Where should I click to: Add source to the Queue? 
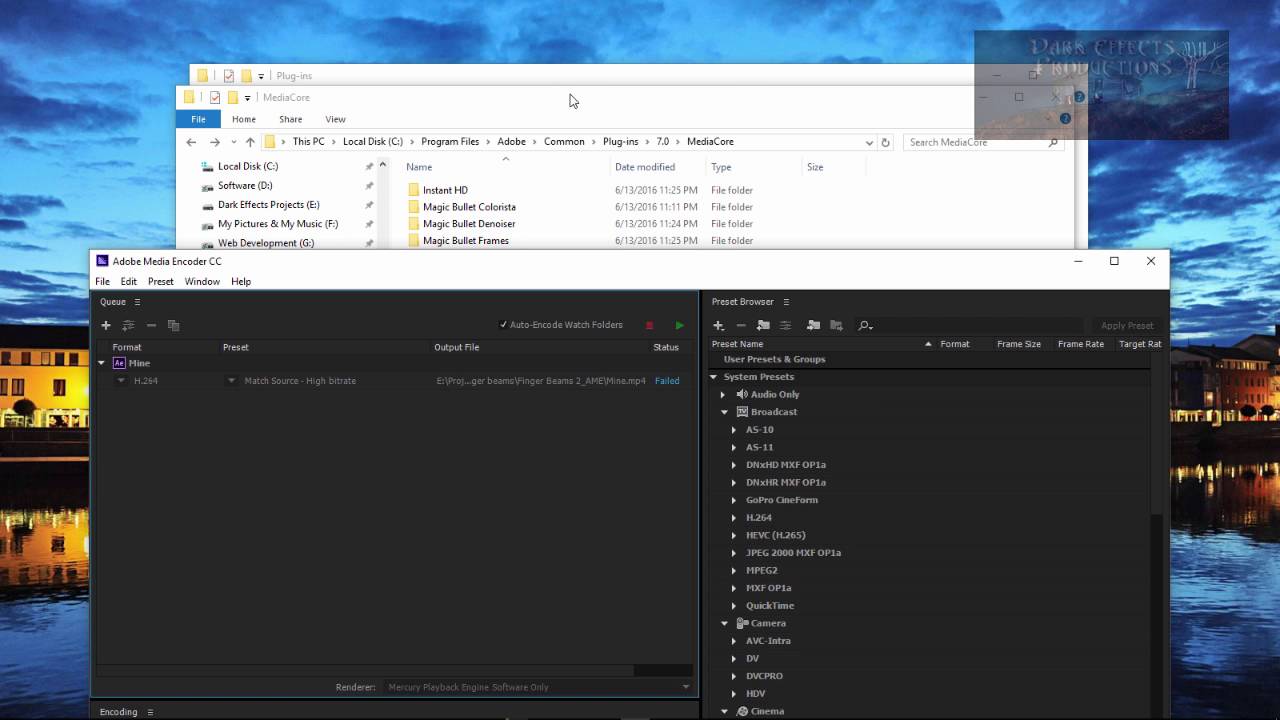coord(106,325)
